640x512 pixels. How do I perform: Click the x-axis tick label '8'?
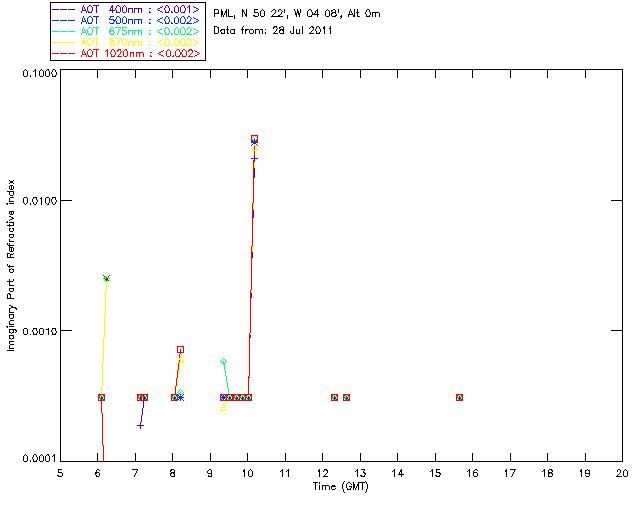coord(173,473)
